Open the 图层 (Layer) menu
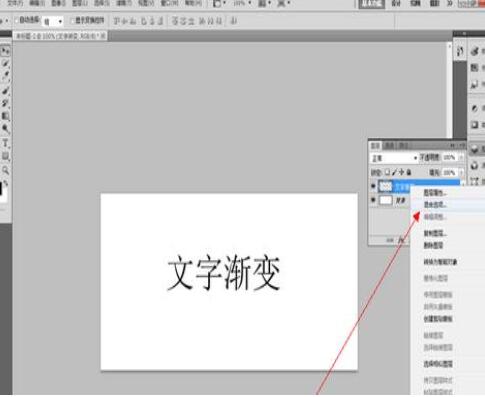This screenshot has width=485, height=397. pyautogui.click(x=80, y=3)
